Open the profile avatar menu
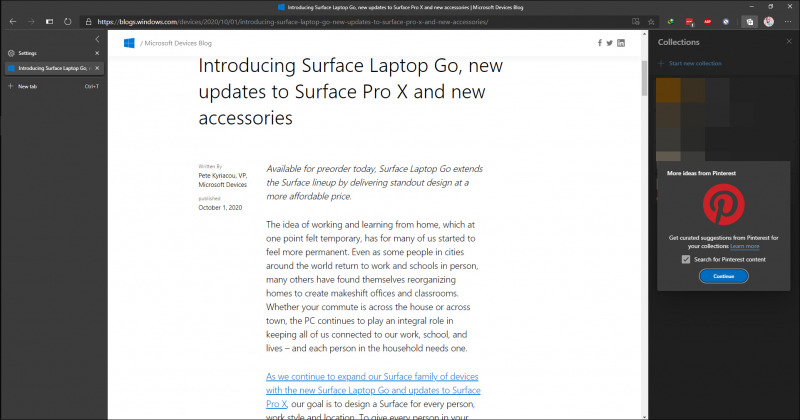 click(769, 21)
